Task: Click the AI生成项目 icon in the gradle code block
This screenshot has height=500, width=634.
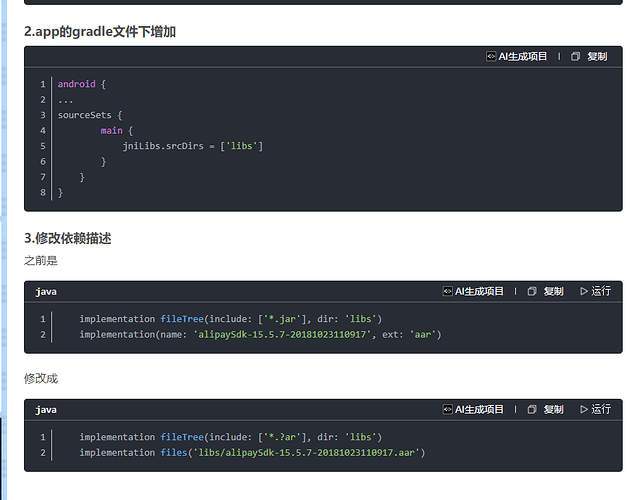Action: click(x=490, y=57)
